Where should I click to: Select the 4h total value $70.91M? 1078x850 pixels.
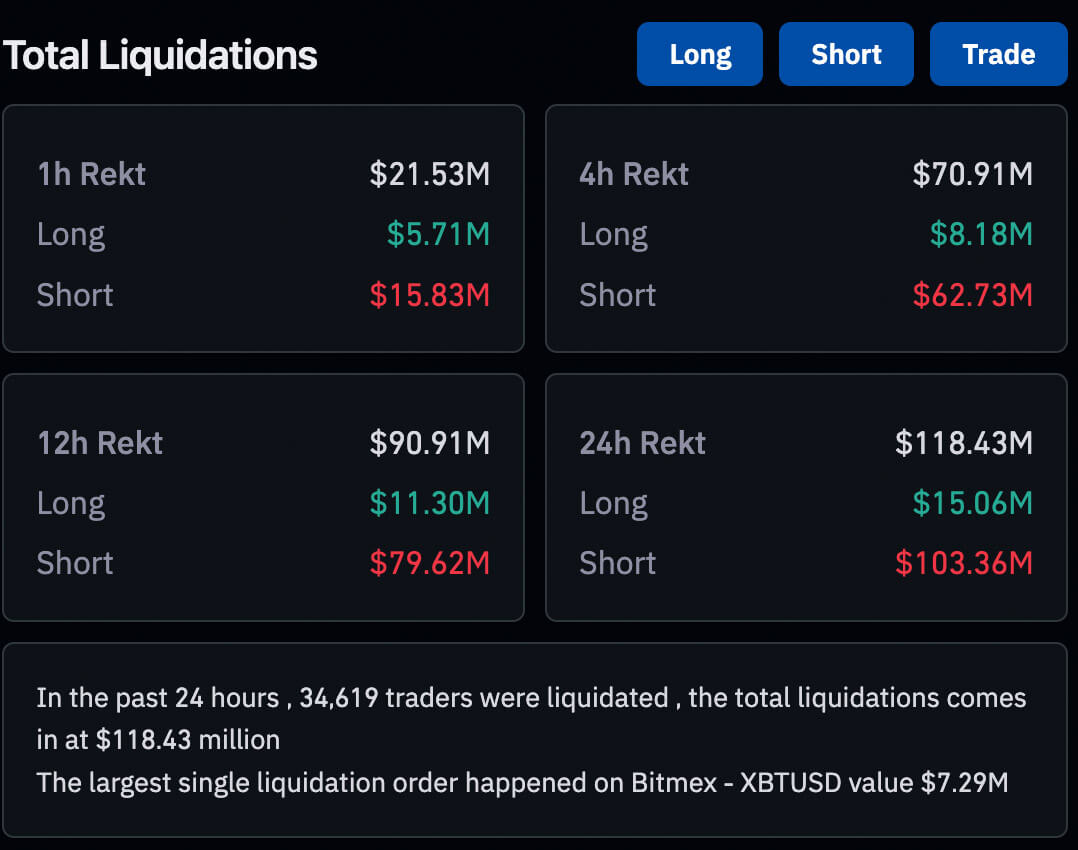pos(972,174)
